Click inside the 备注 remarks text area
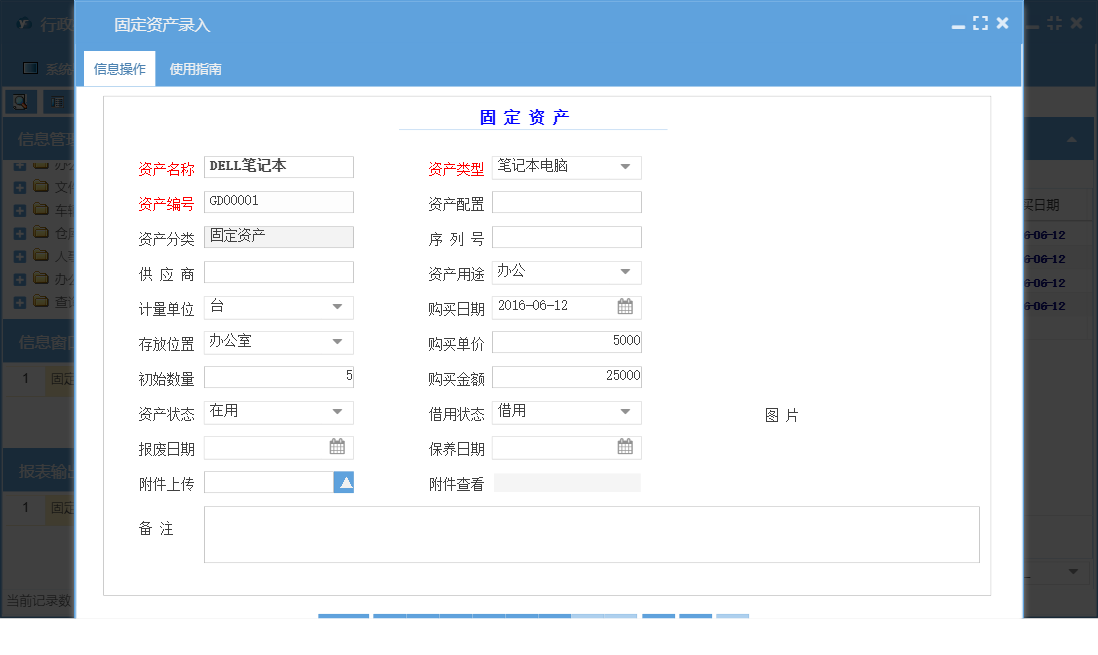The width and height of the screenshot is (1098, 655). click(x=590, y=533)
